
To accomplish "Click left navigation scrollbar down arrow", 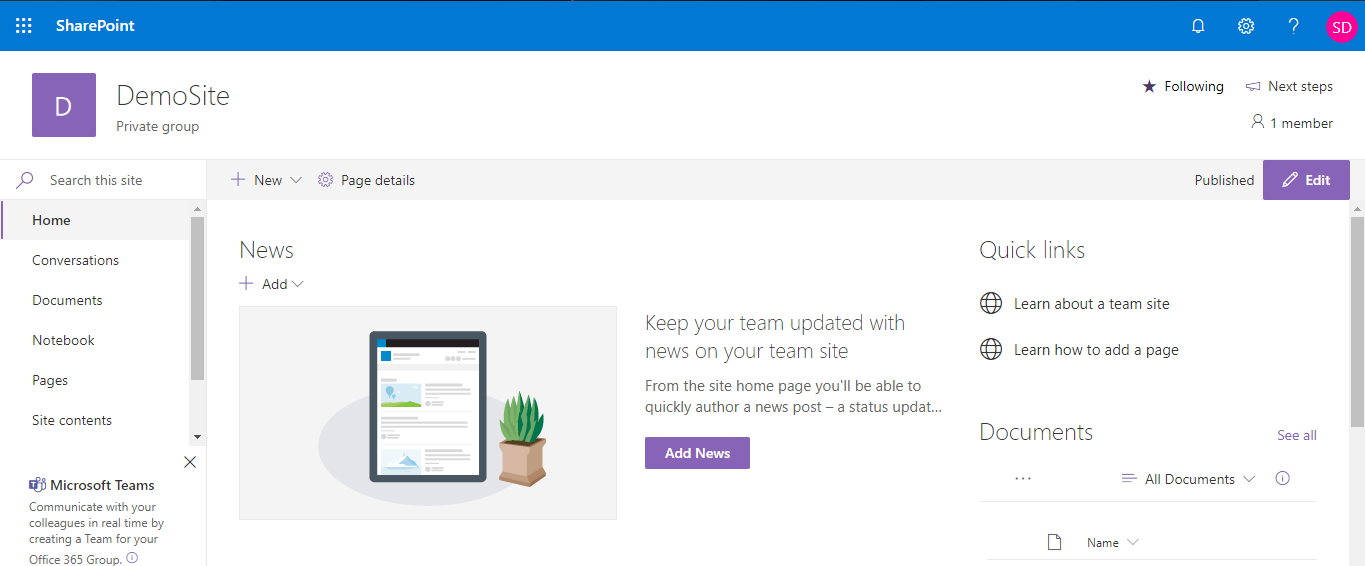I will pos(197,437).
